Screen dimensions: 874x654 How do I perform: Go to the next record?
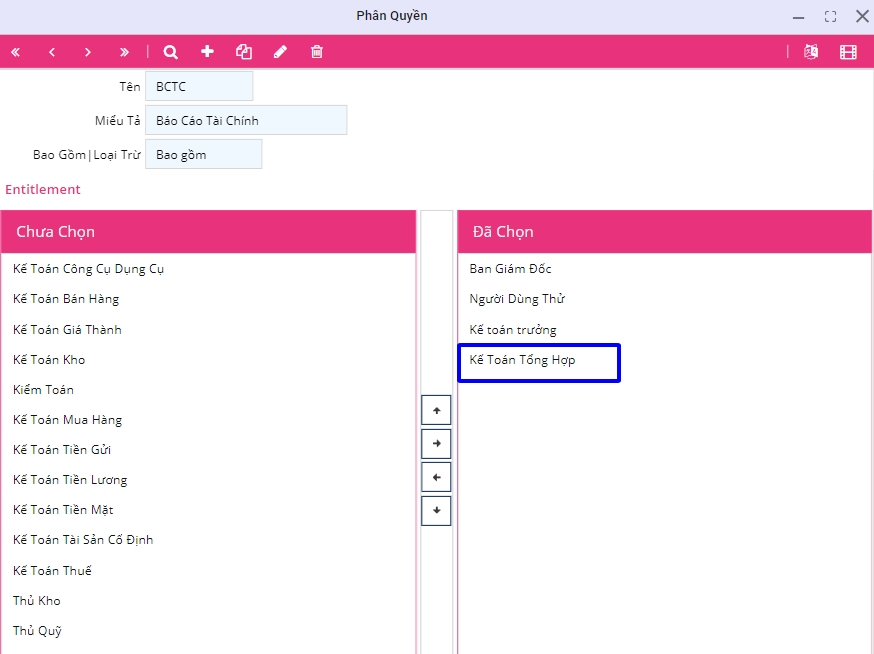pyautogui.click(x=88, y=52)
